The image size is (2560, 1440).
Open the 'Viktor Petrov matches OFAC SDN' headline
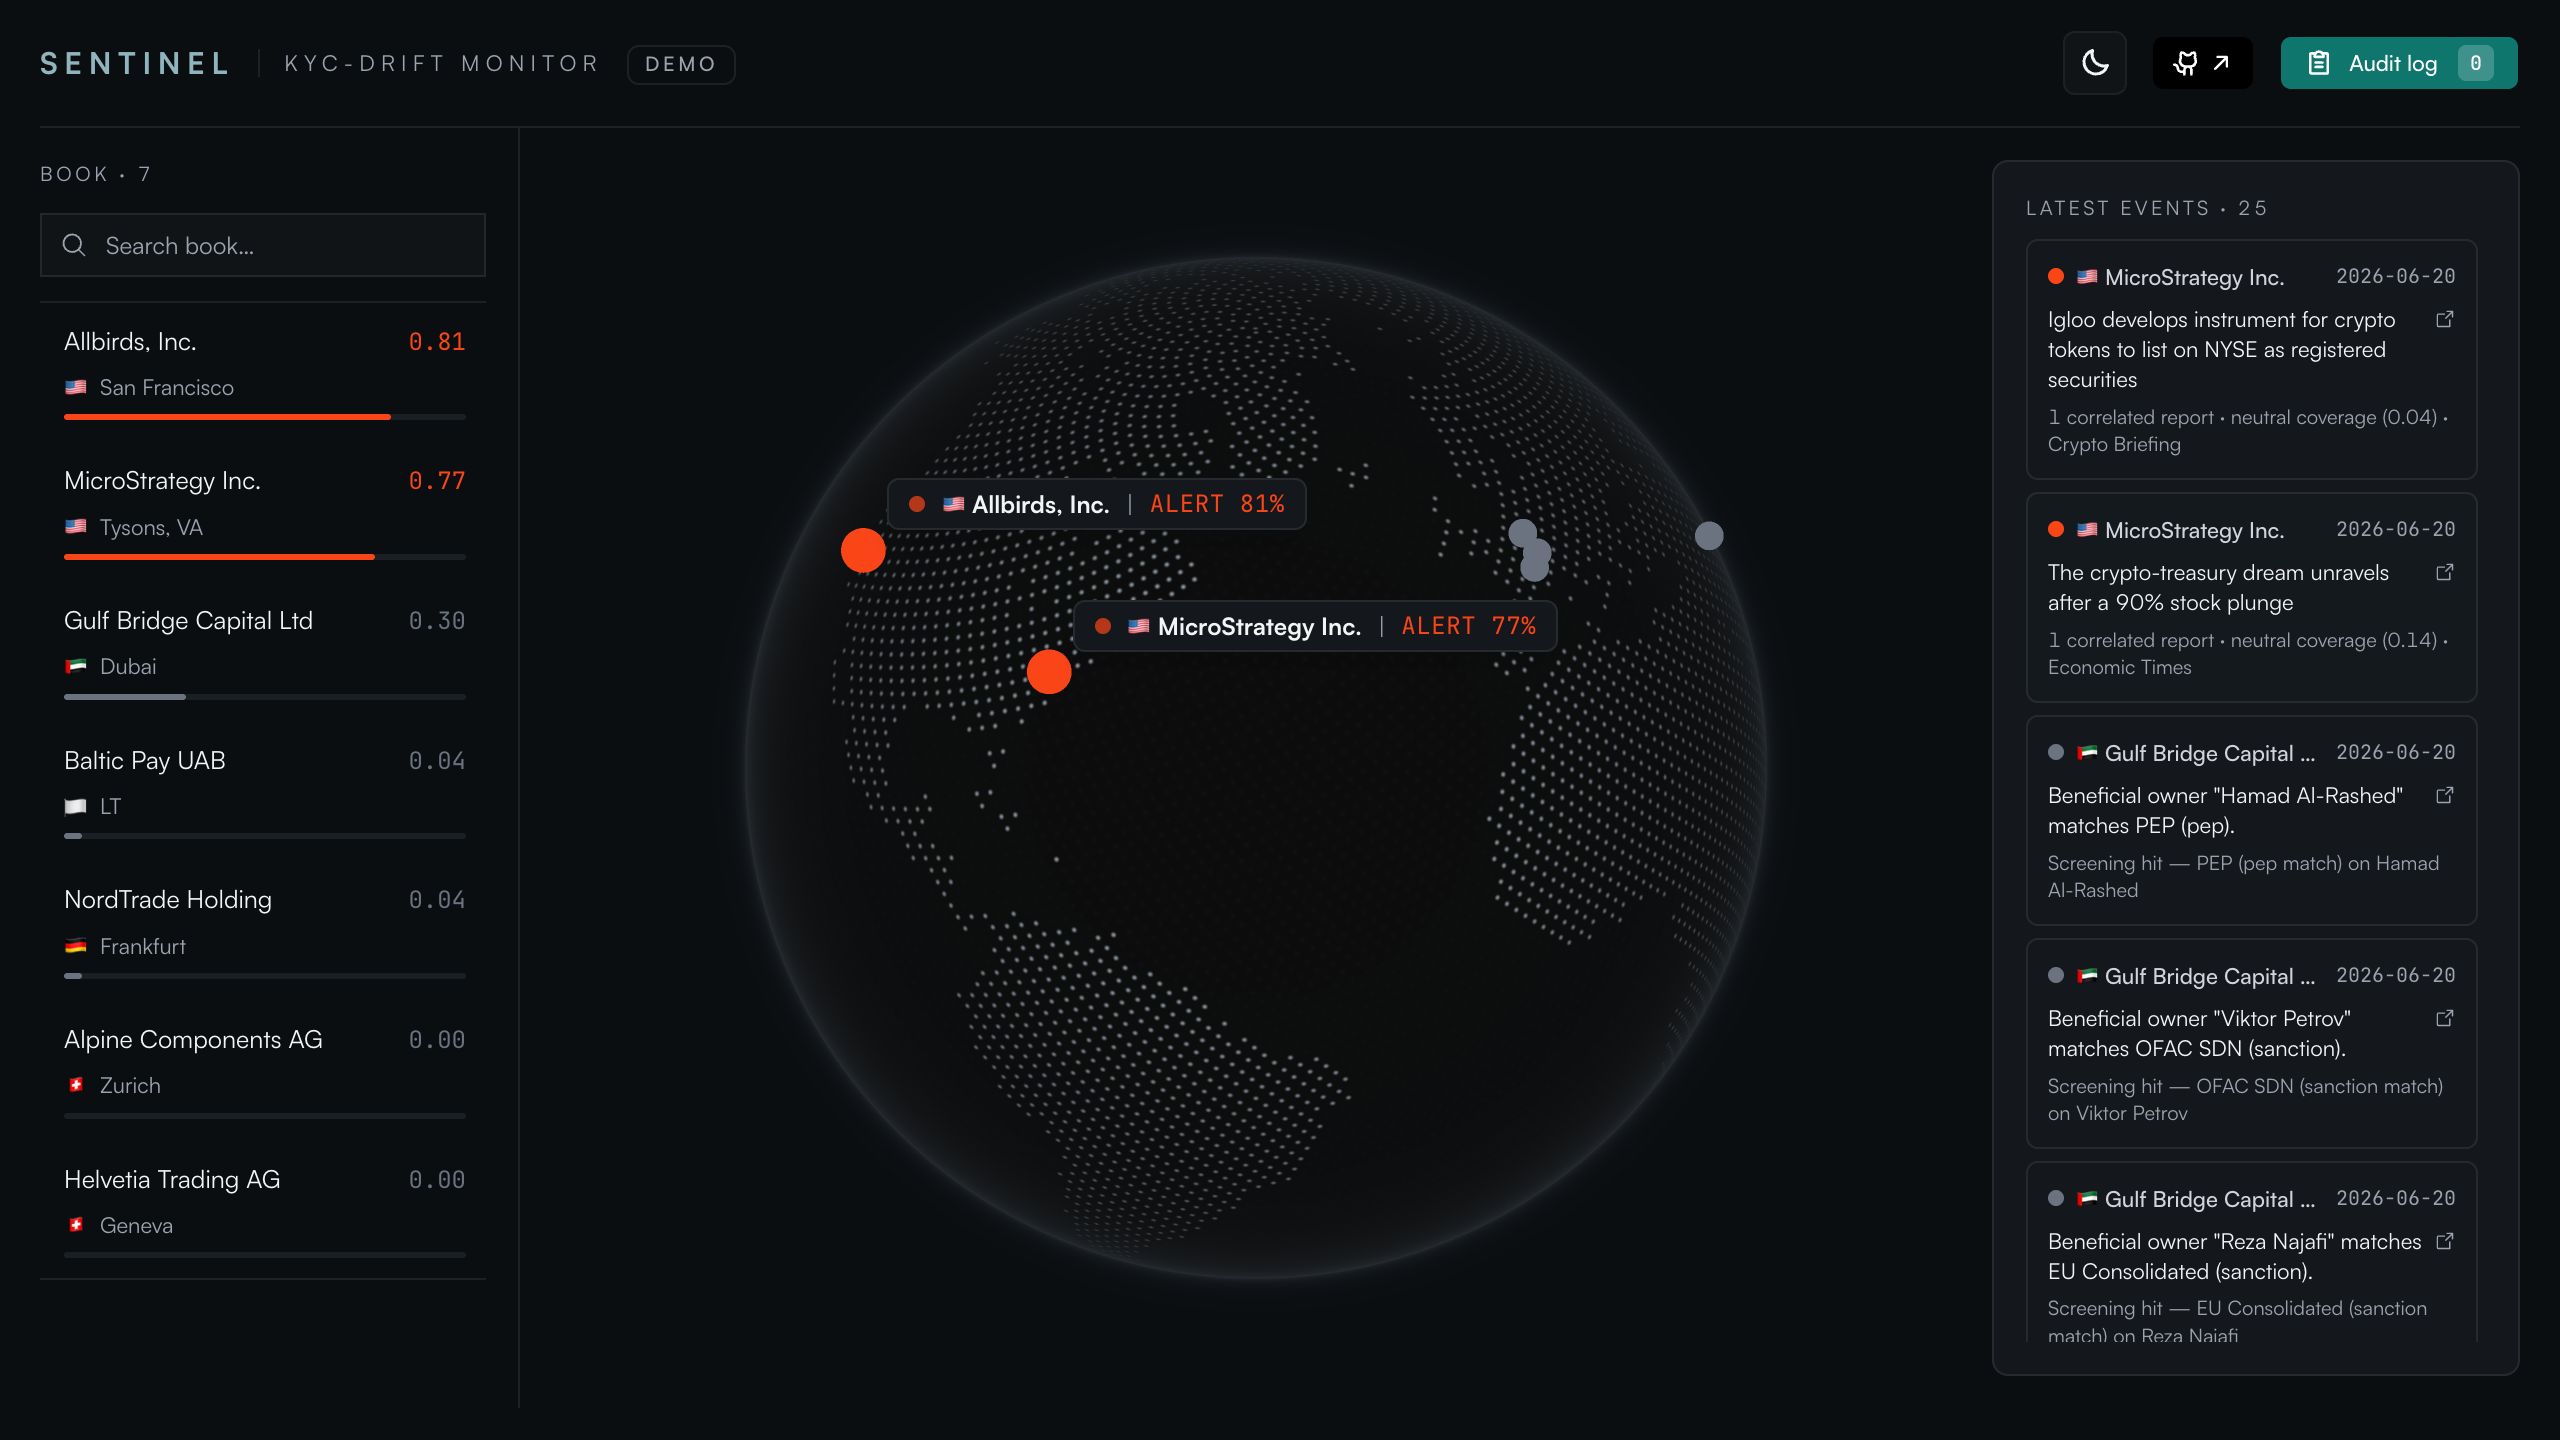coord(2199,1034)
